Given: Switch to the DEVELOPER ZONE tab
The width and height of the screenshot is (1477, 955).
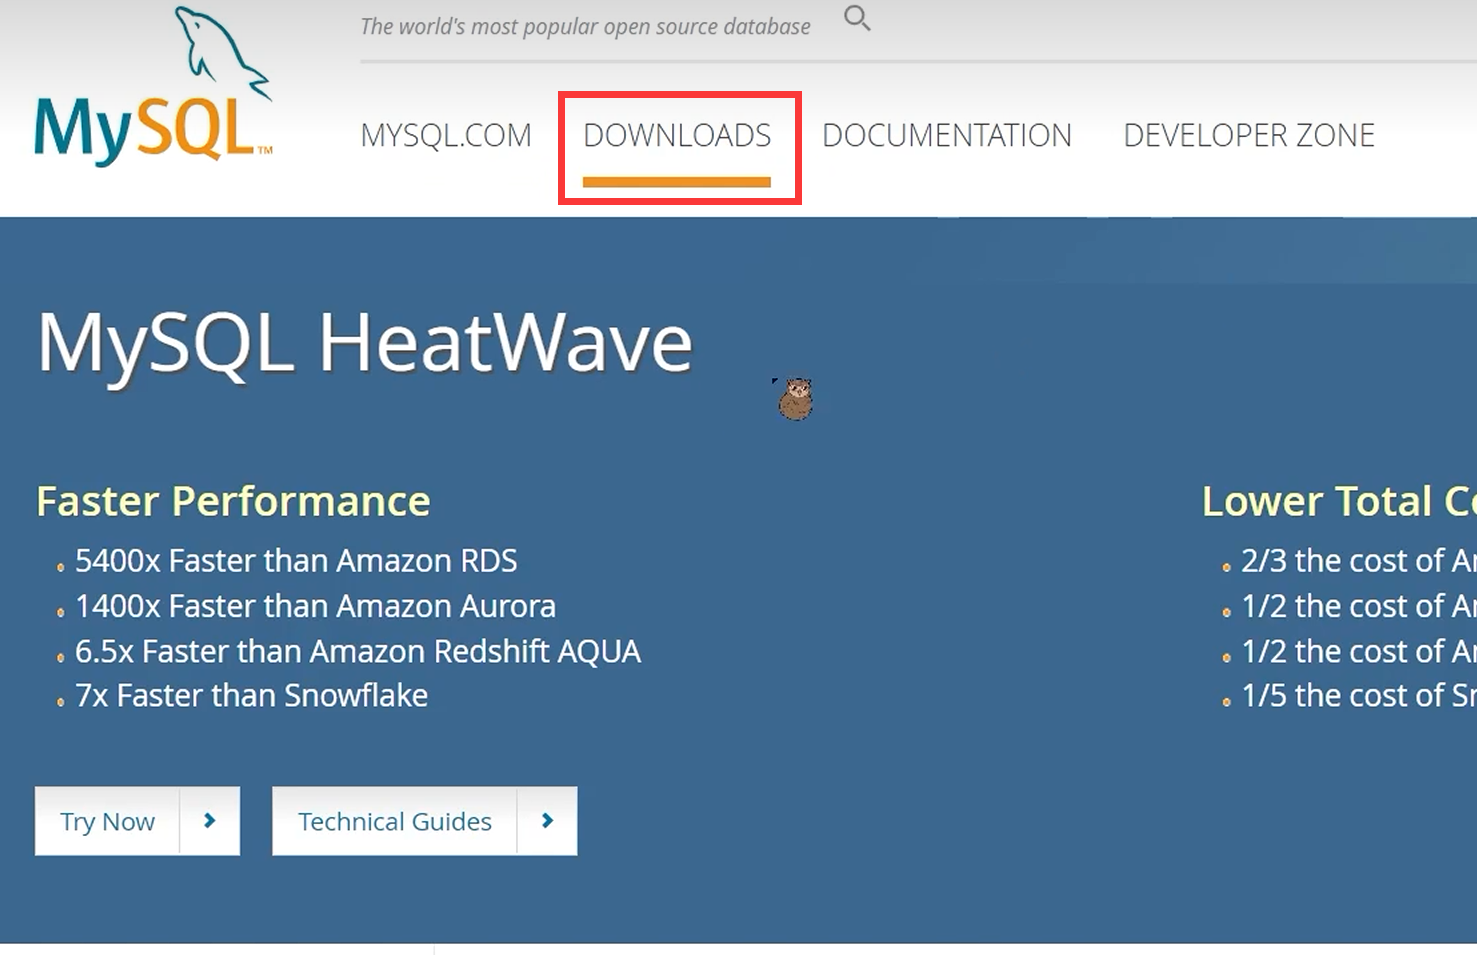Looking at the screenshot, I should (x=1249, y=135).
